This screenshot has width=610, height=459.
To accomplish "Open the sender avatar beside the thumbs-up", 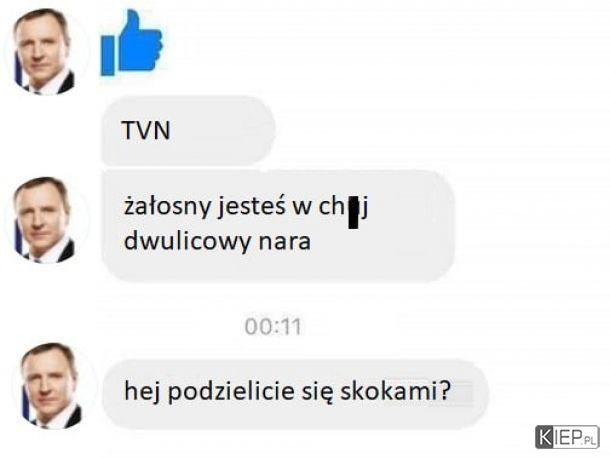I will click(43, 51).
